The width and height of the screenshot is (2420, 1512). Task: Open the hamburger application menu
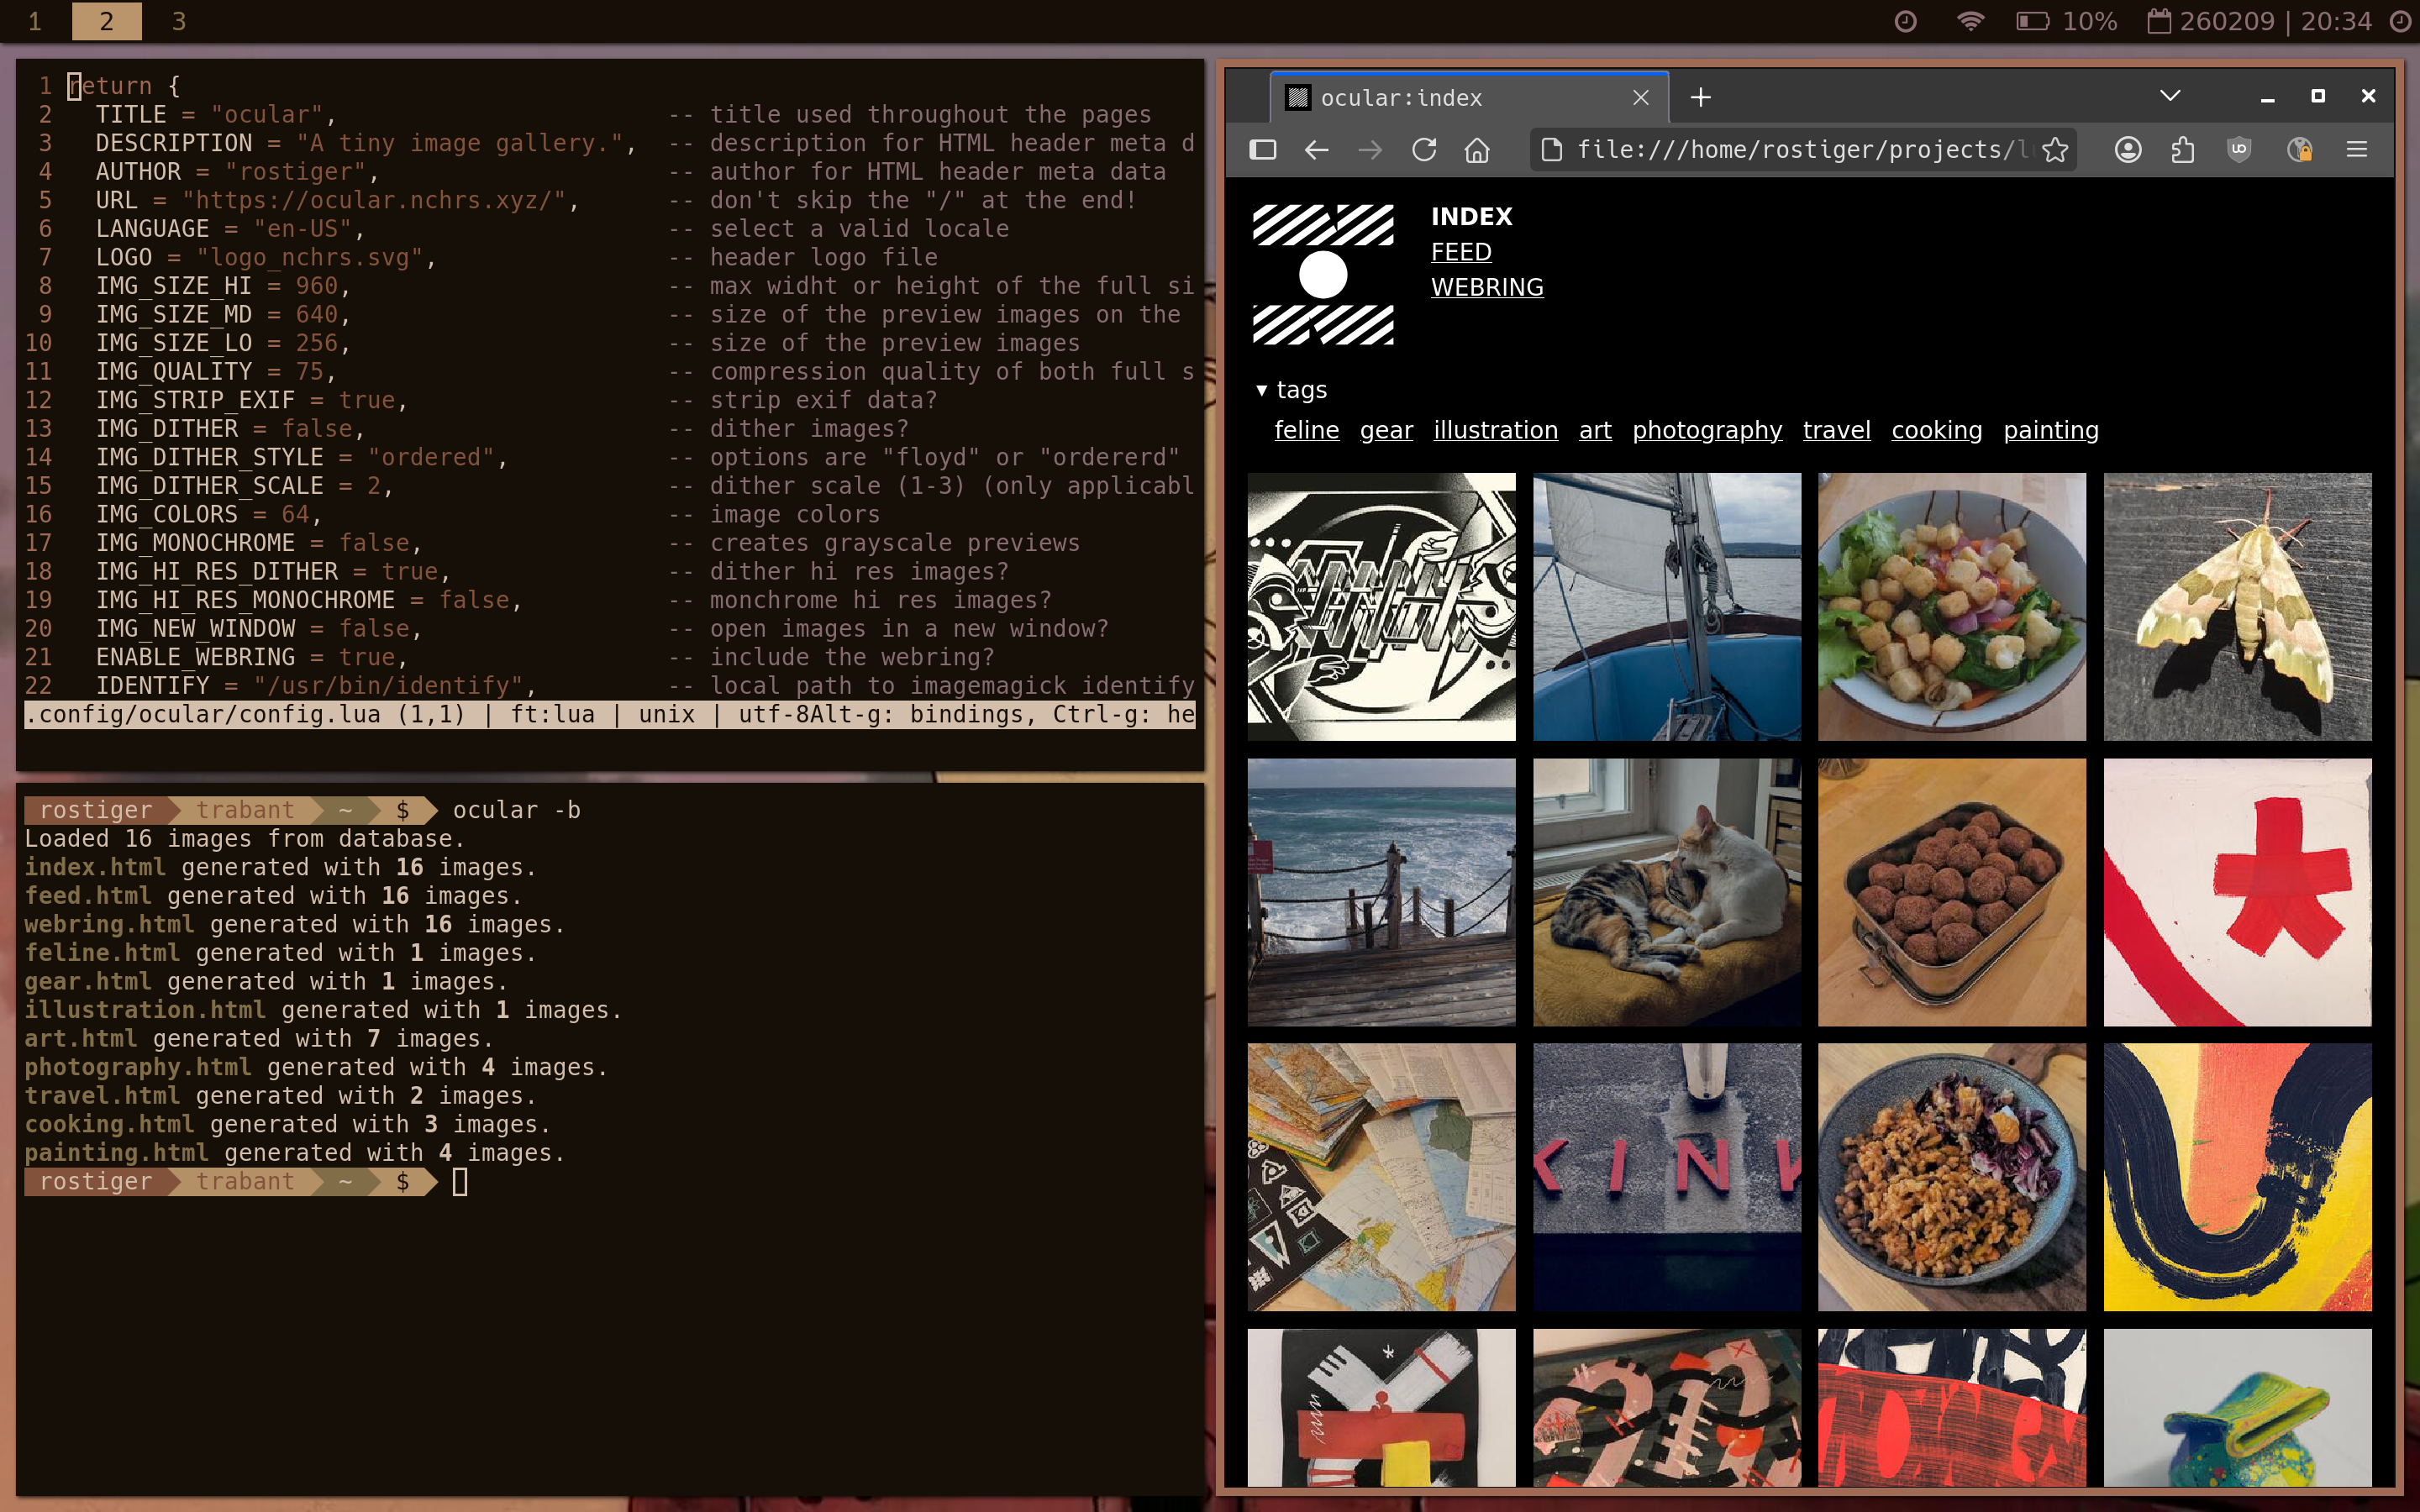click(x=2357, y=150)
